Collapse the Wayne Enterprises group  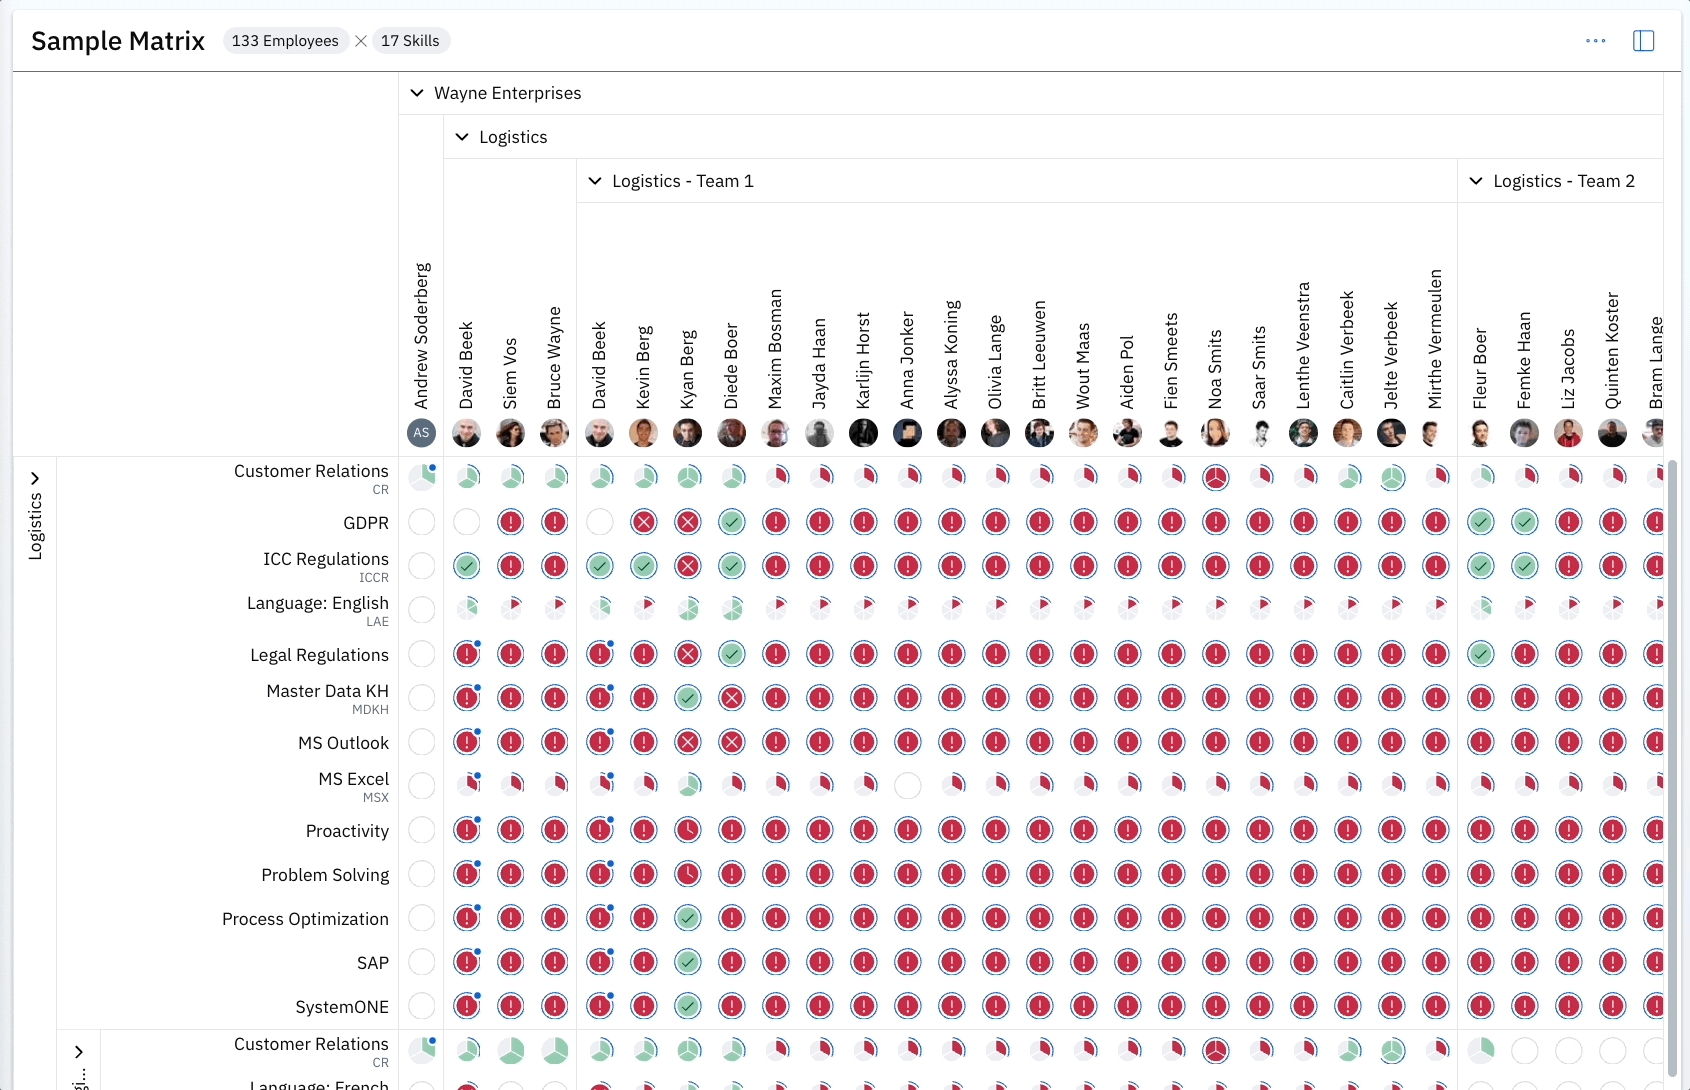[417, 93]
